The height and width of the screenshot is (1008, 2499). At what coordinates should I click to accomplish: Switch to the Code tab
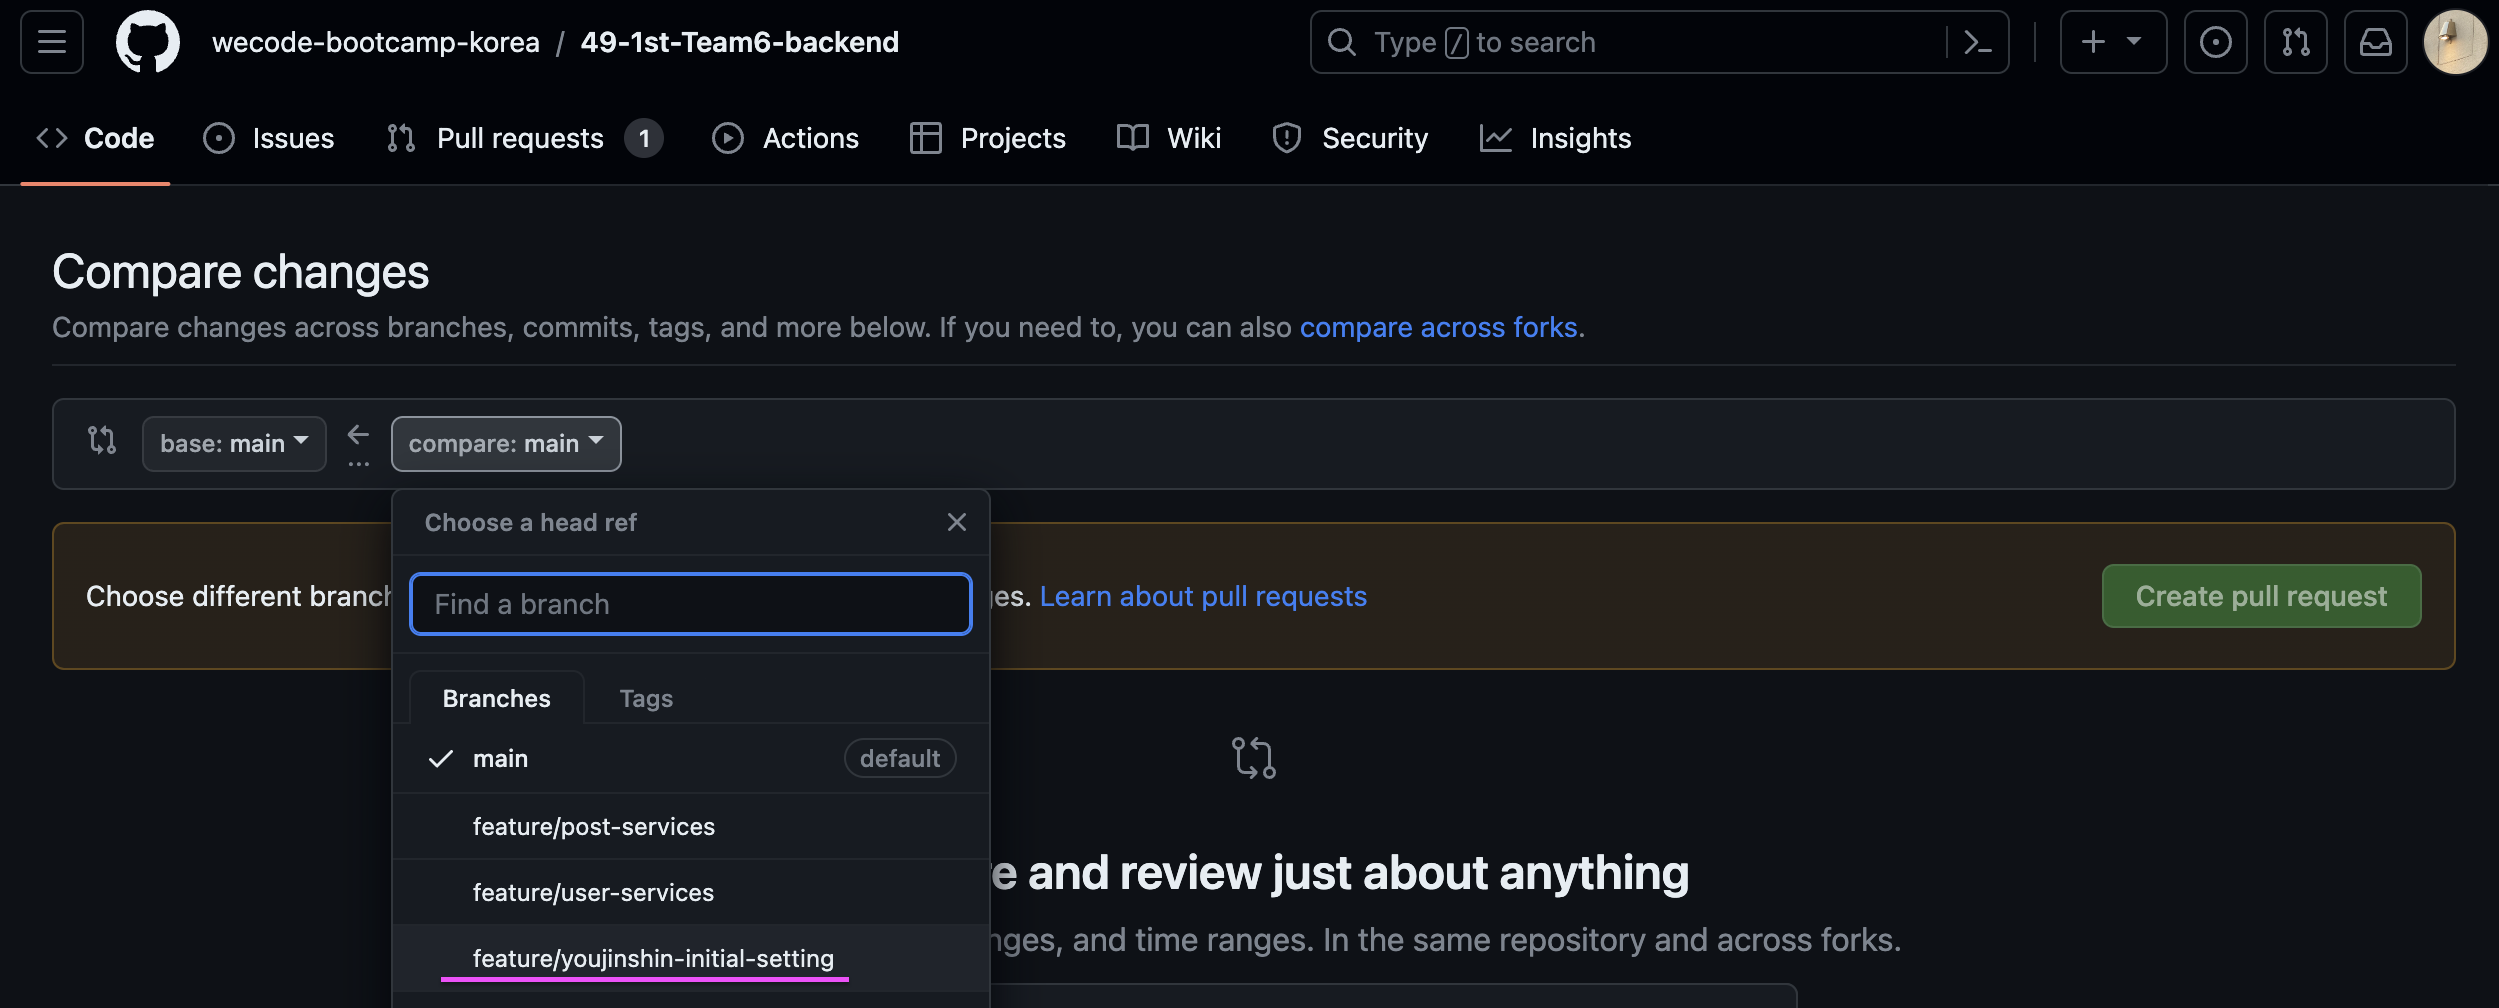(95, 138)
